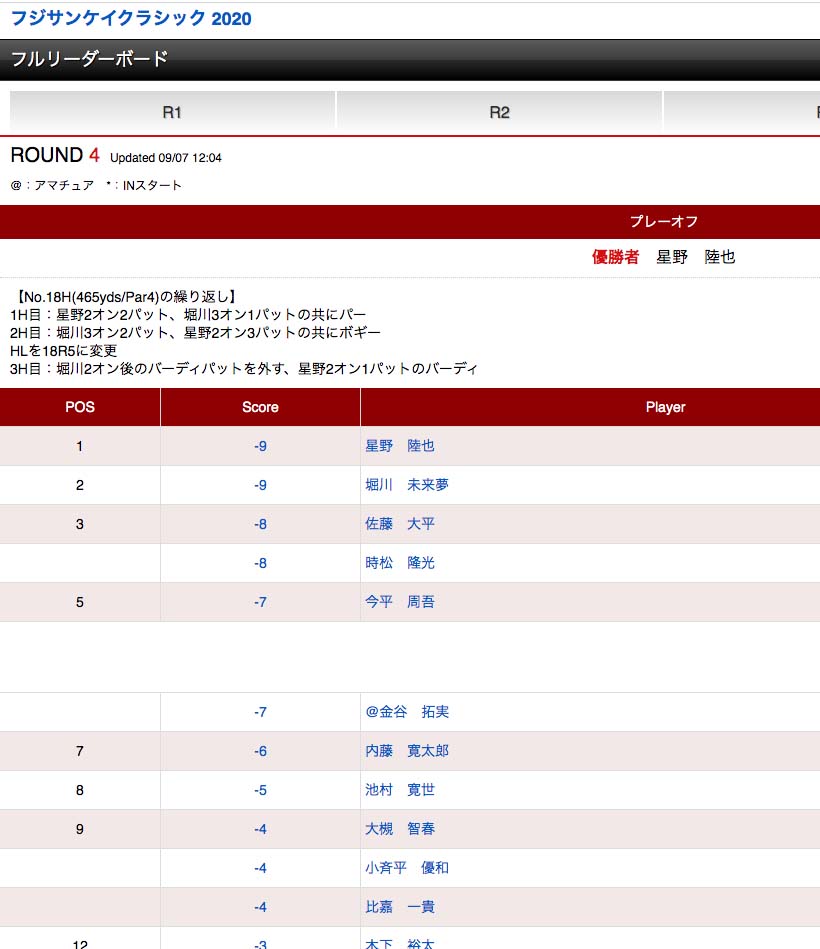
Task: Open amateur player 金谷 拓実 link
Action: (407, 712)
